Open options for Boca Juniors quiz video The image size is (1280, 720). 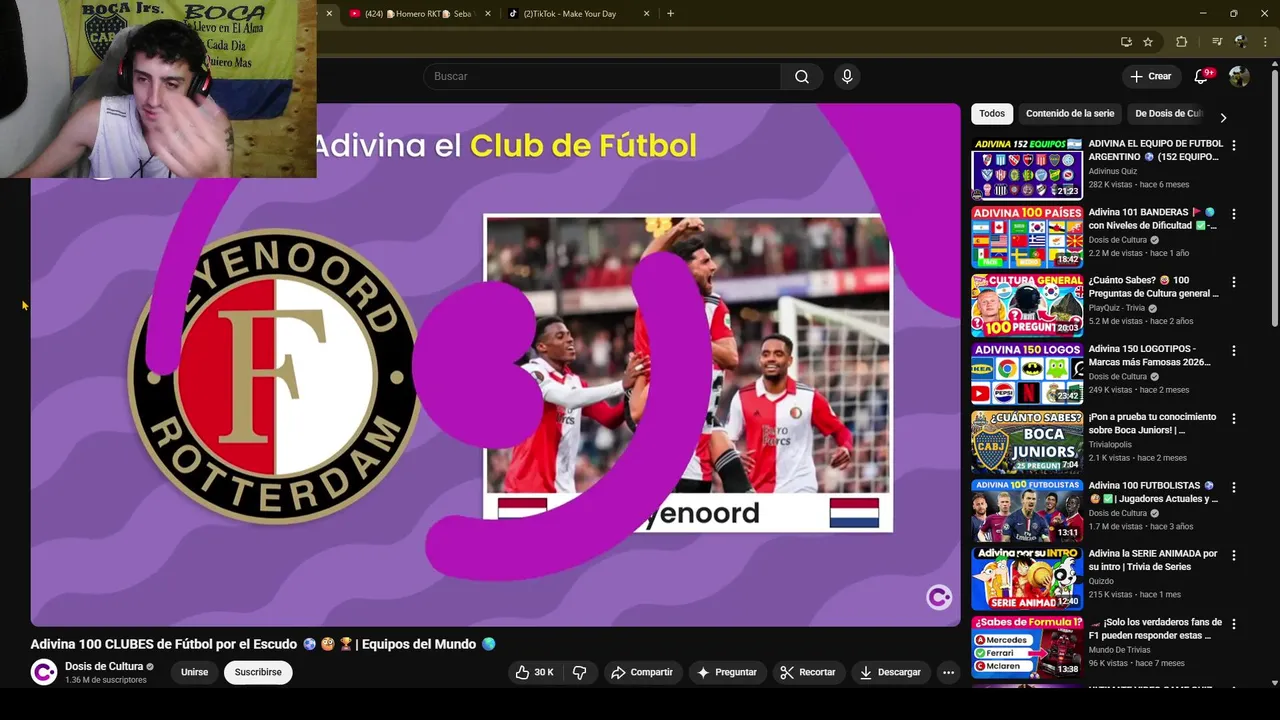[1233, 419]
